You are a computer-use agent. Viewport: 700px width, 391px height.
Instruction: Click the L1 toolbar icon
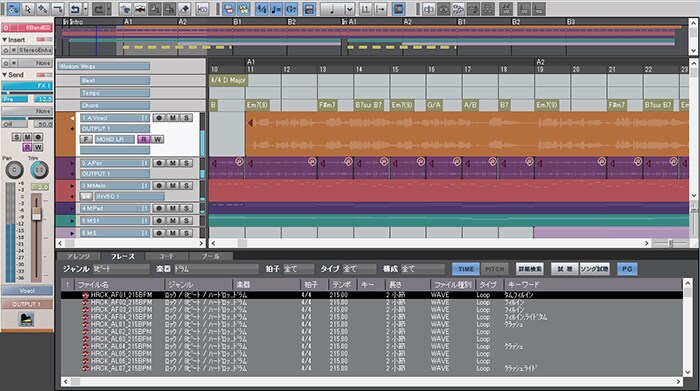coord(366,8)
